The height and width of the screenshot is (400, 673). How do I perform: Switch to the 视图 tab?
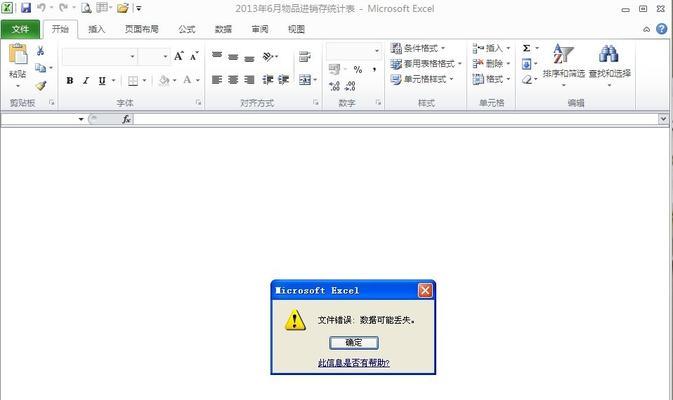pos(296,29)
